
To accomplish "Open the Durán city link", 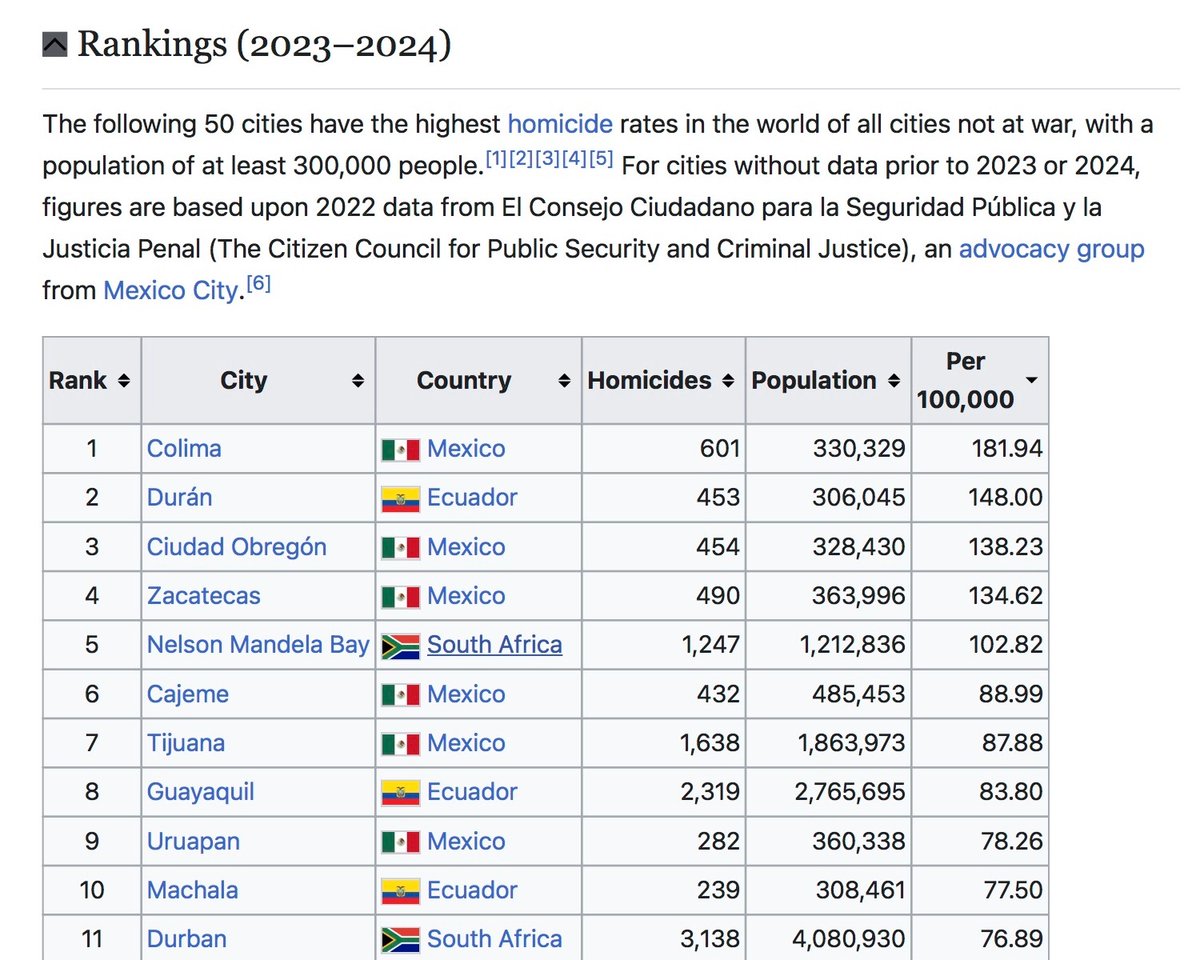I will click(179, 498).
